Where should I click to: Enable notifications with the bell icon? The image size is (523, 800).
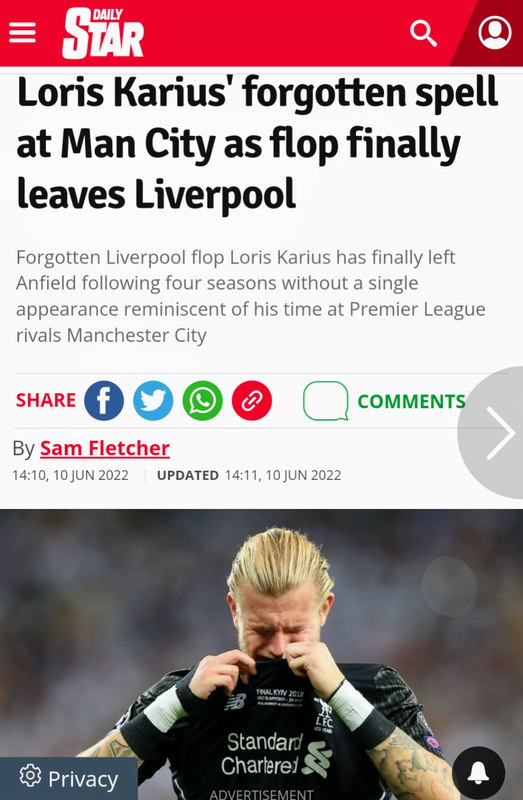(479, 773)
